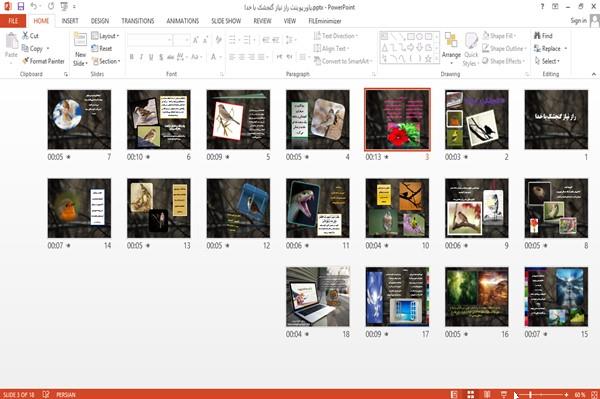
Task: Switch to Slide Sorter view icon
Action: [471, 394]
